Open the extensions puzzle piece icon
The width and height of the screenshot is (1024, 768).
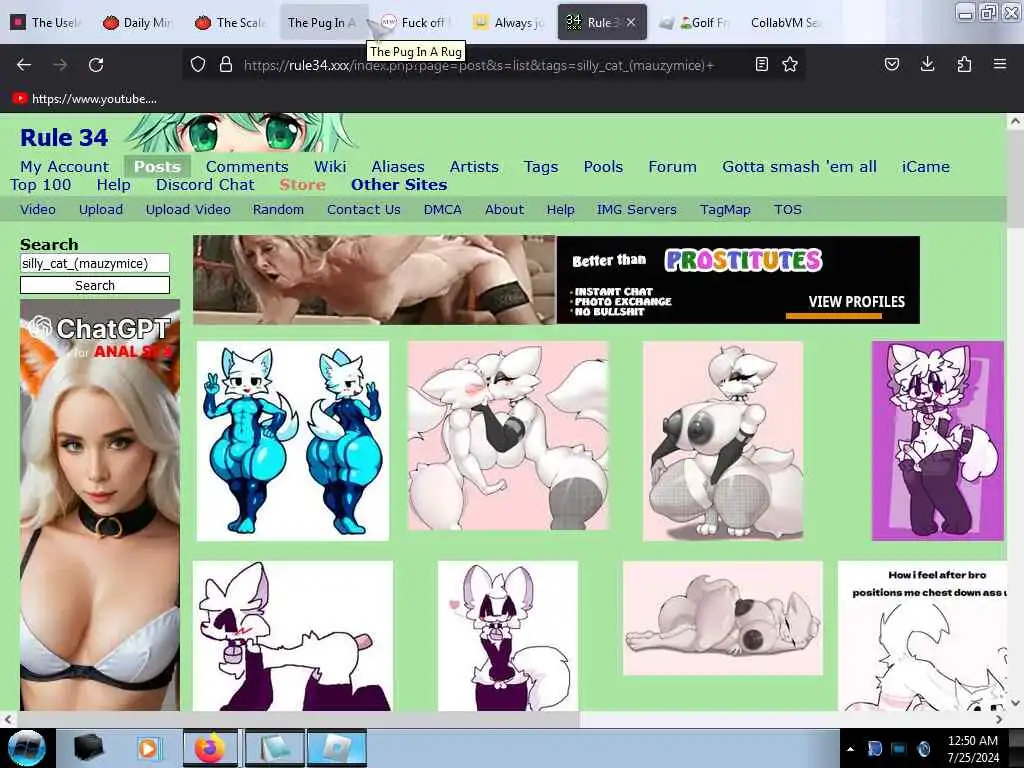click(964, 64)
